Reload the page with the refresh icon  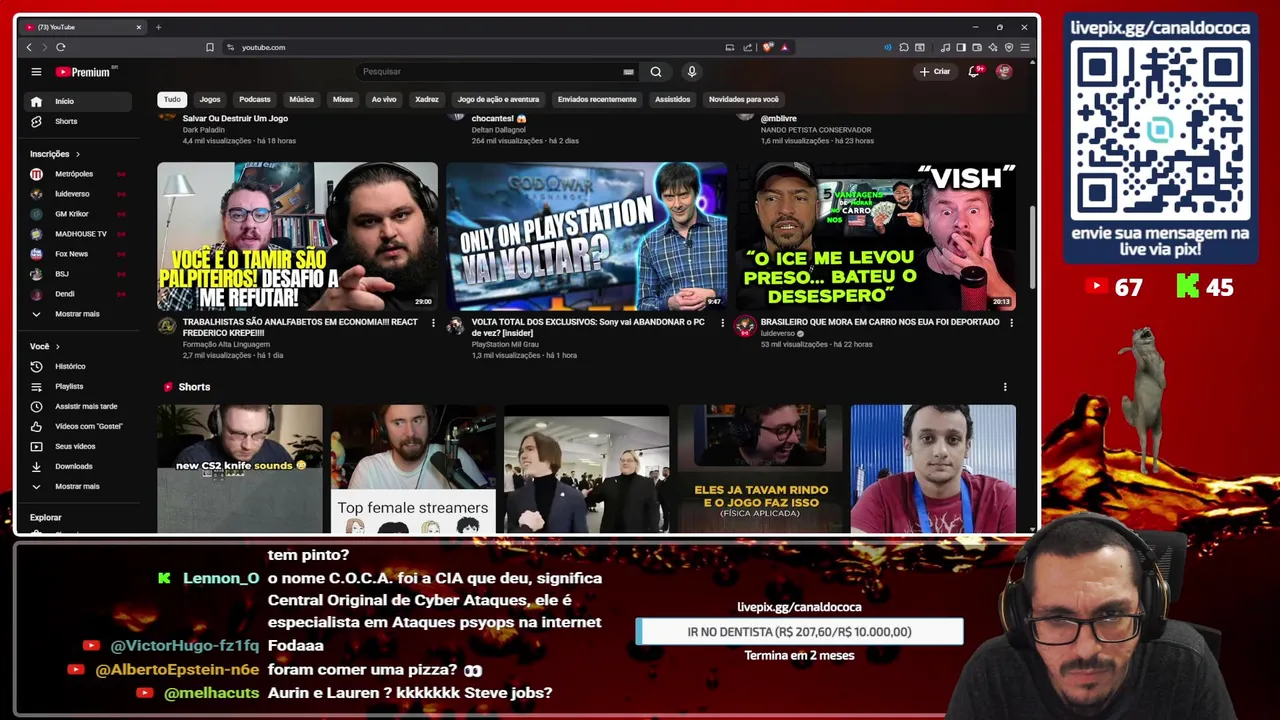point(61,47)
